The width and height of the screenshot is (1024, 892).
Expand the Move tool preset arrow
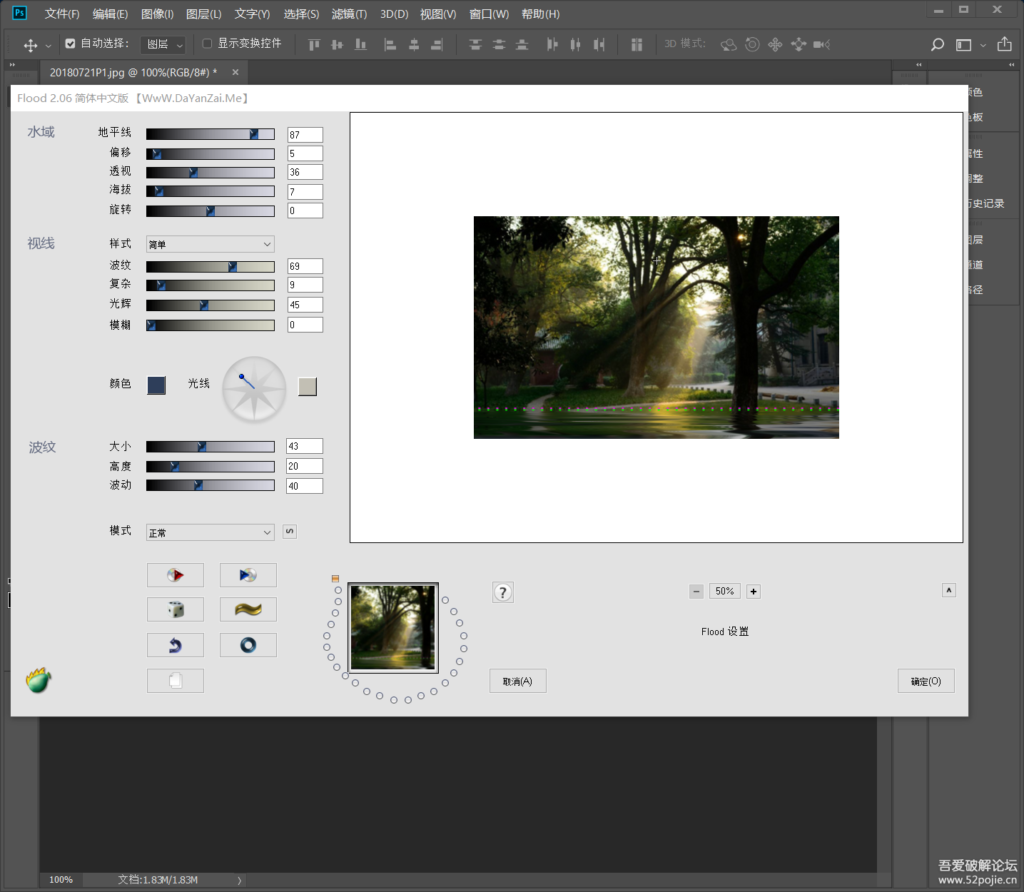48,46
